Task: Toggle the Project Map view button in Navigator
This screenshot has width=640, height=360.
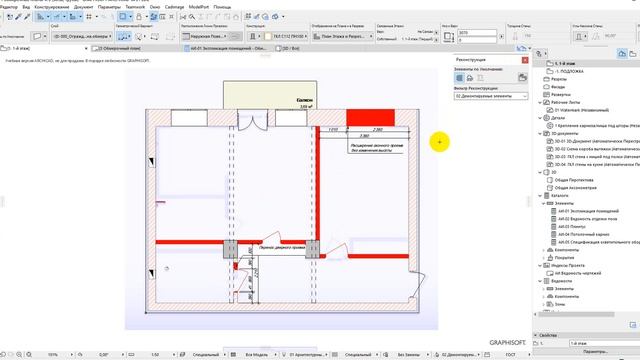Action: (622, 53)
